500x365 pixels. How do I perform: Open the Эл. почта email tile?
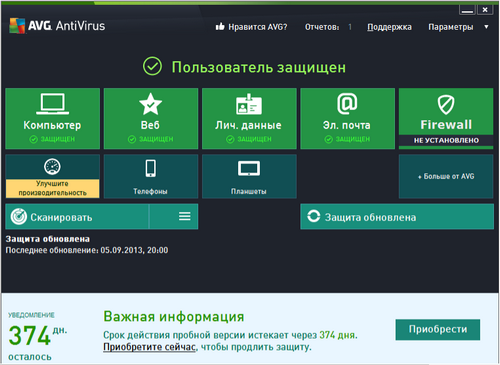[x=347, y=118]
